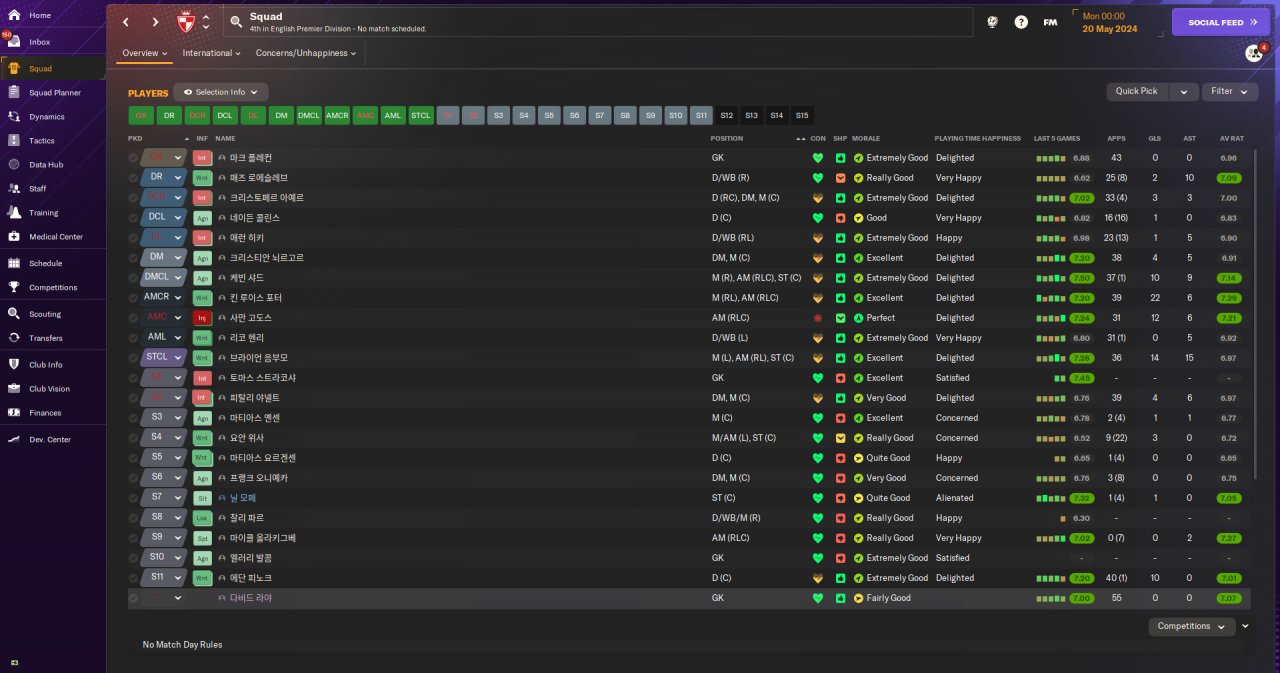Open the Inbox sidebar icon
Viewport: 1280px width, 673px height.
point(14,42)
